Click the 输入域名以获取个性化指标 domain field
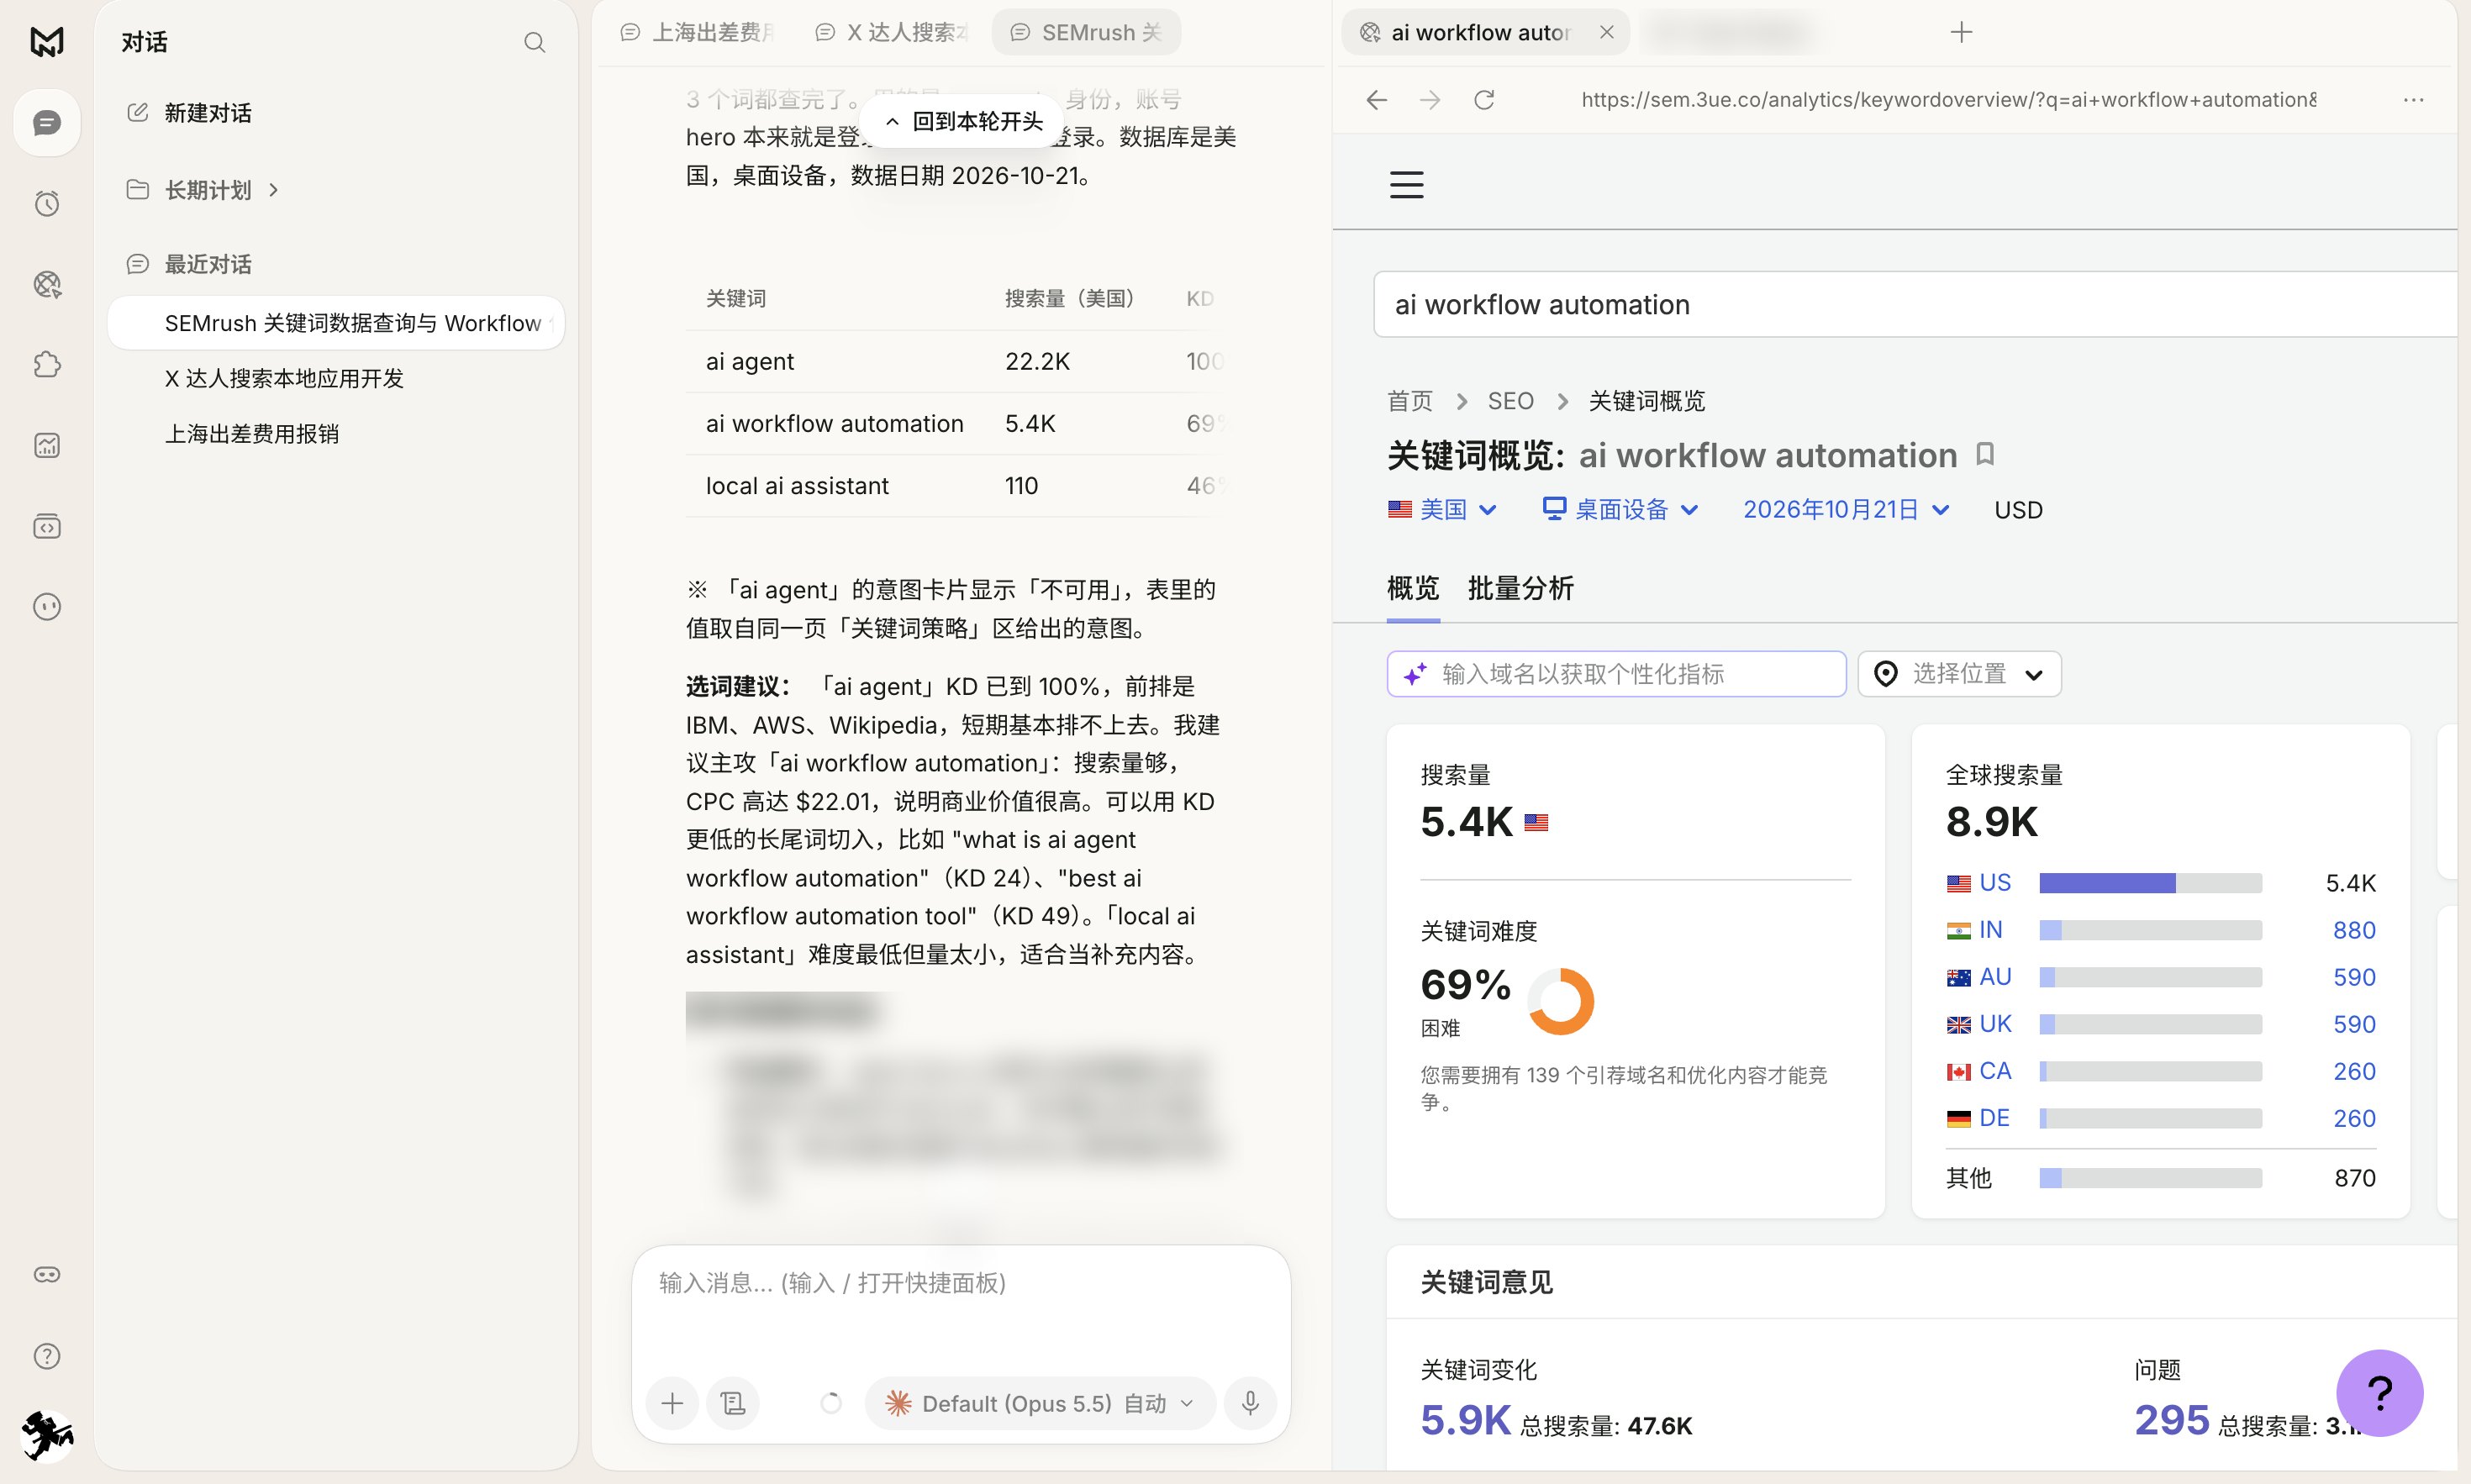This screenshot has height=1484, width=2471. pyautogui.click(x=1616, y=674)
